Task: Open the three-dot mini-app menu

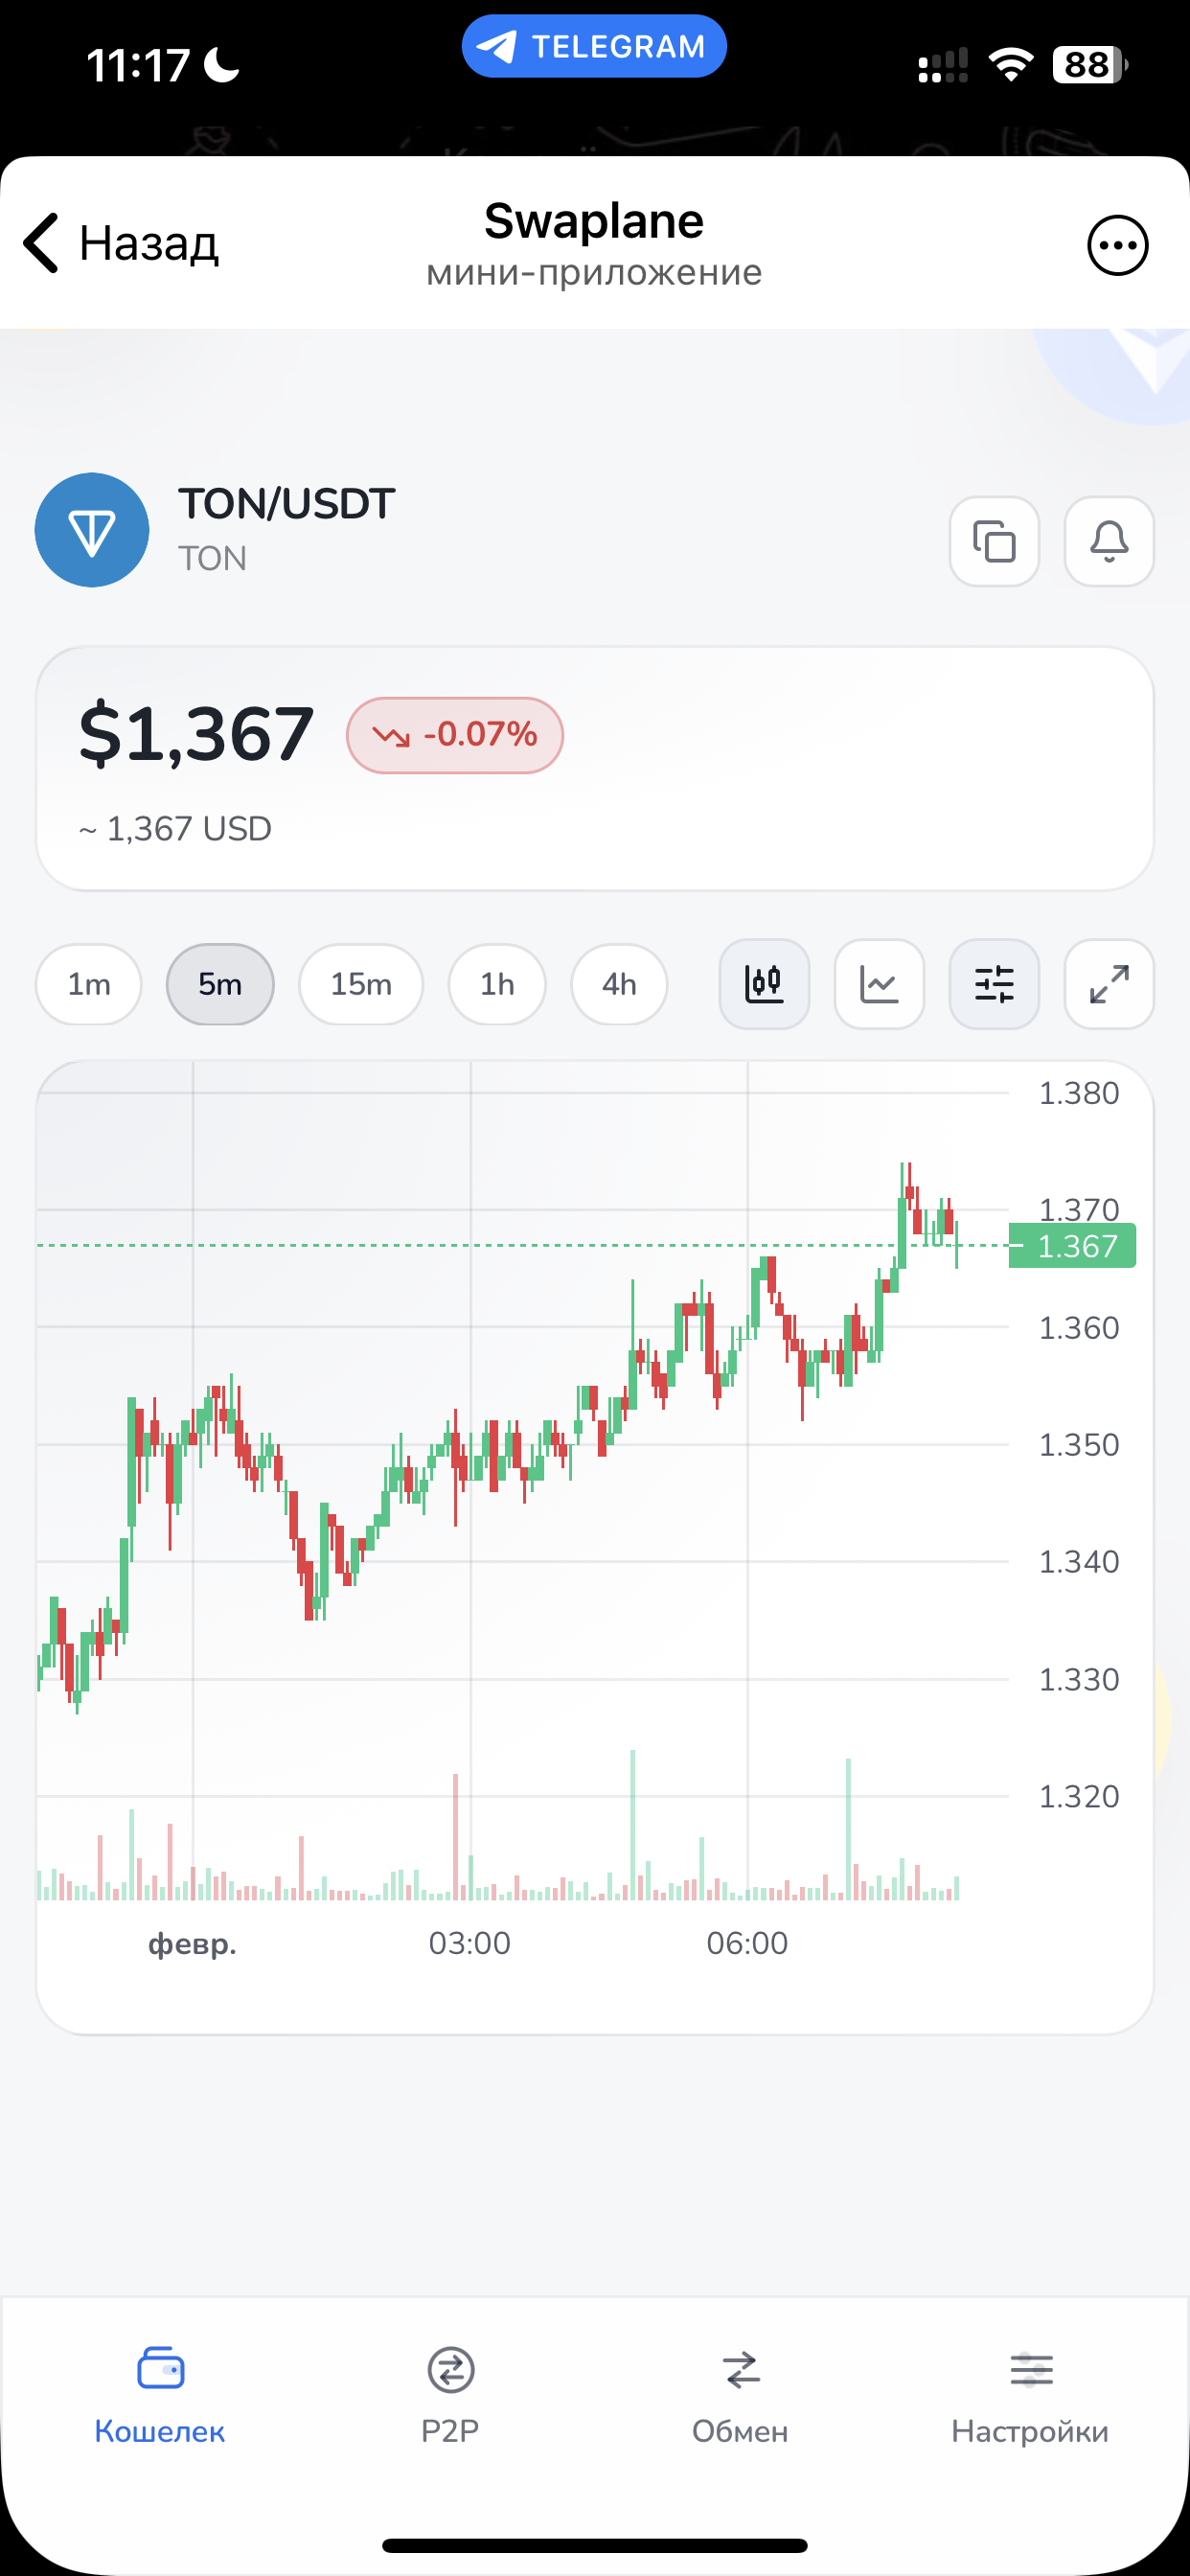Action: [x=1117, y=245]
